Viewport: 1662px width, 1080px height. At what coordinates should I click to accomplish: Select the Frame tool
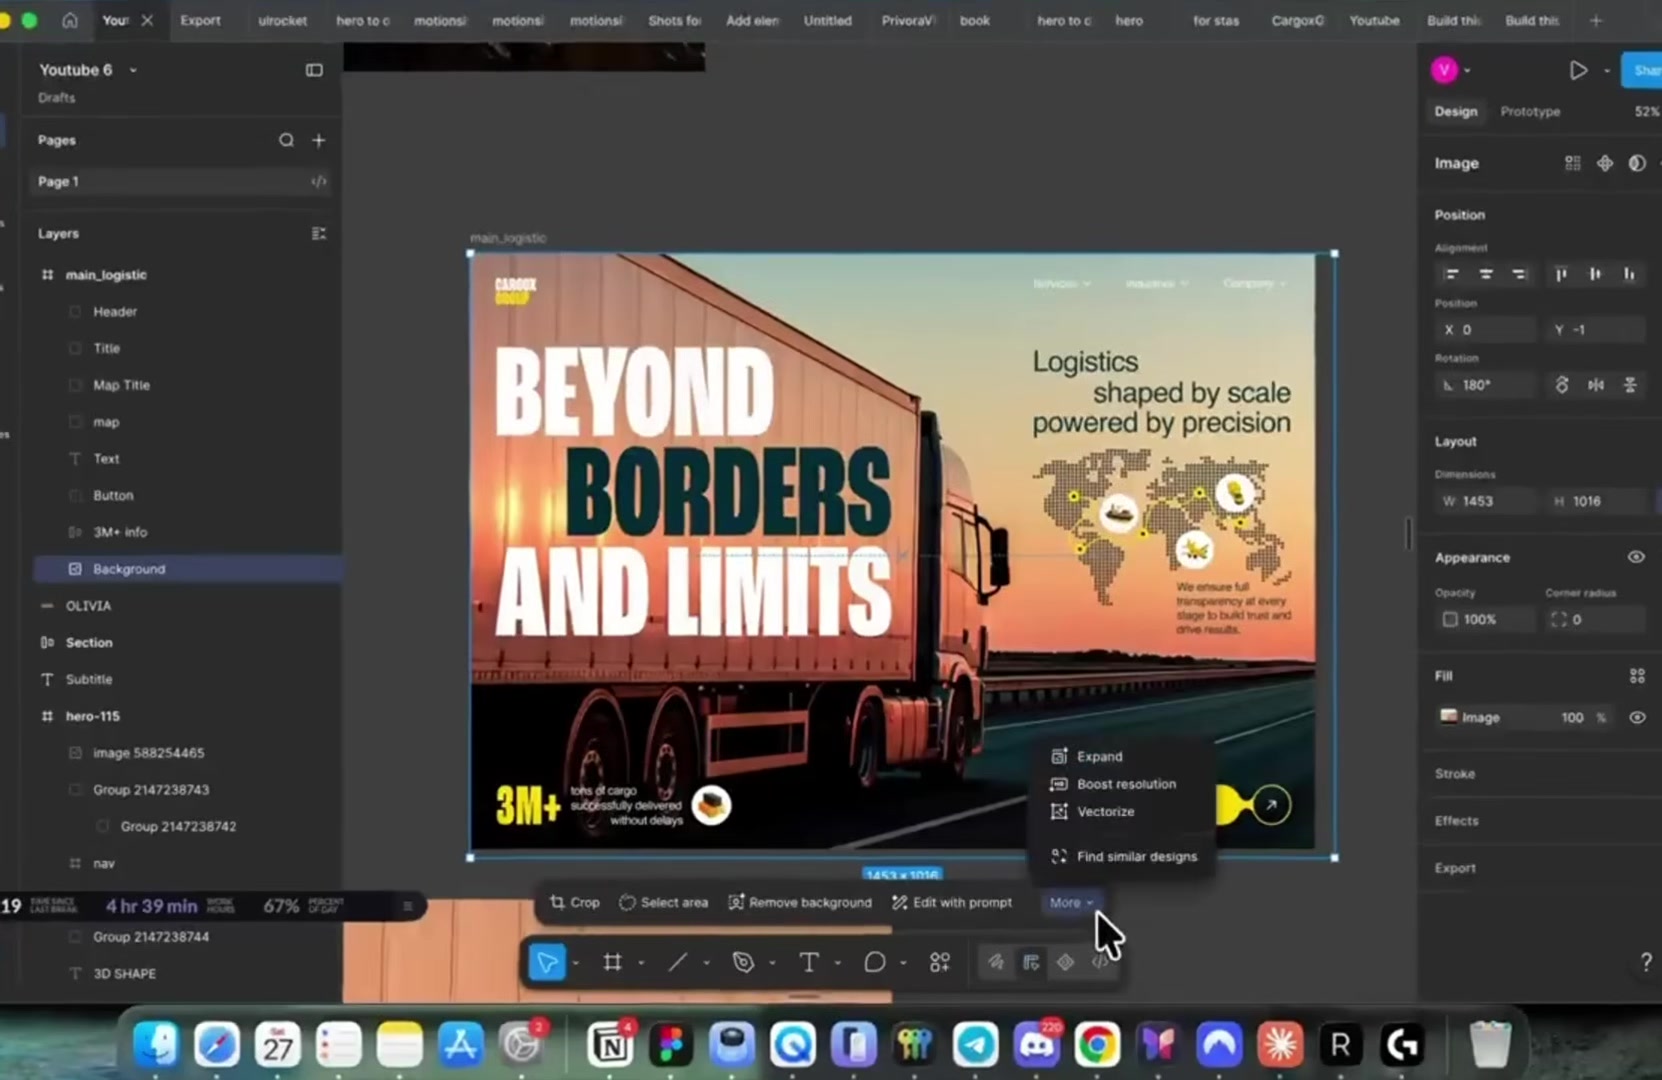(612, 962)
